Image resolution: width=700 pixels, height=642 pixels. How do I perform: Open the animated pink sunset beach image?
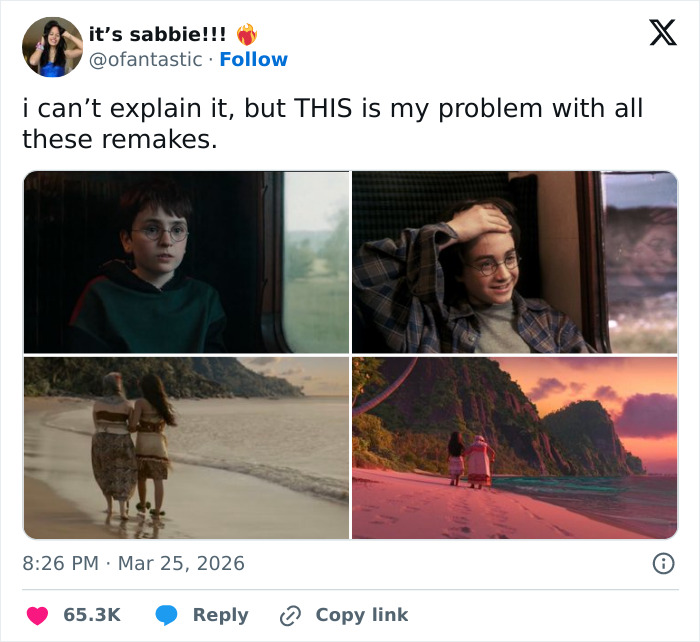[514, 448]
